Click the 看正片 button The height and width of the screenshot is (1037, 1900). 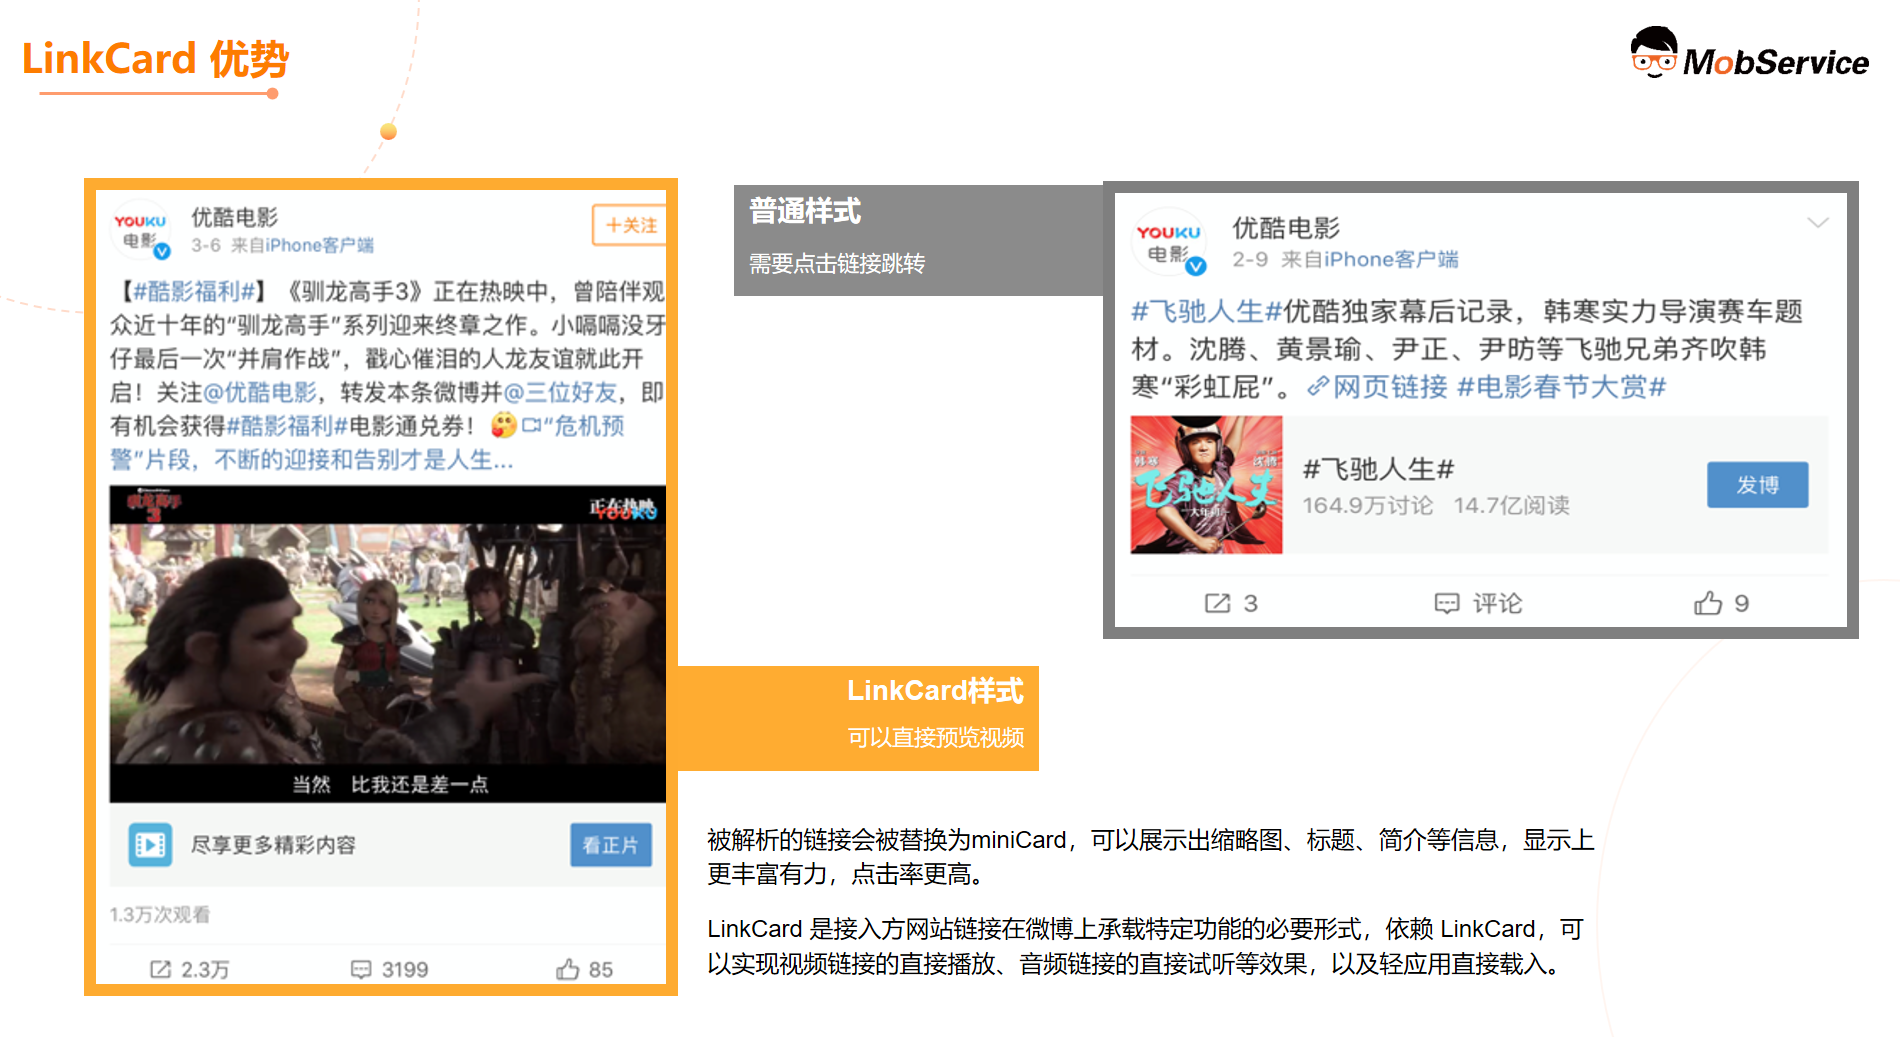coord(611,845)
